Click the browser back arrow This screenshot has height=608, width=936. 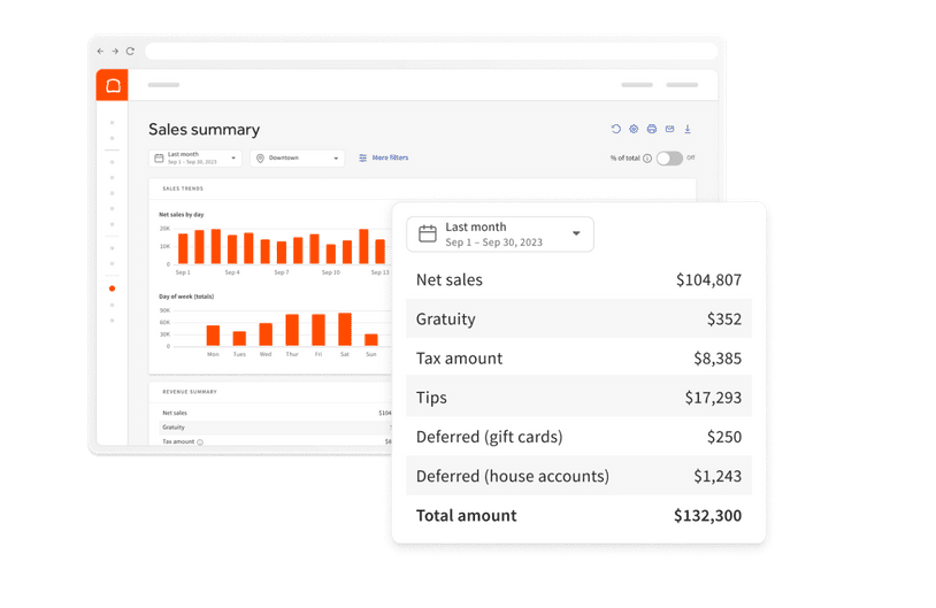pyautogui.click(x=100, y=51)
